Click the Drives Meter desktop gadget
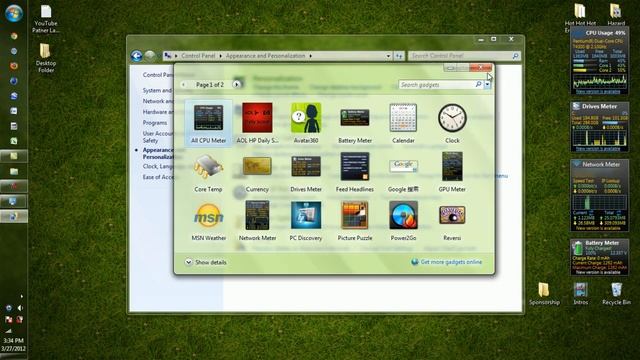Viewport: 640px width, 360px height. coord(599,127)
